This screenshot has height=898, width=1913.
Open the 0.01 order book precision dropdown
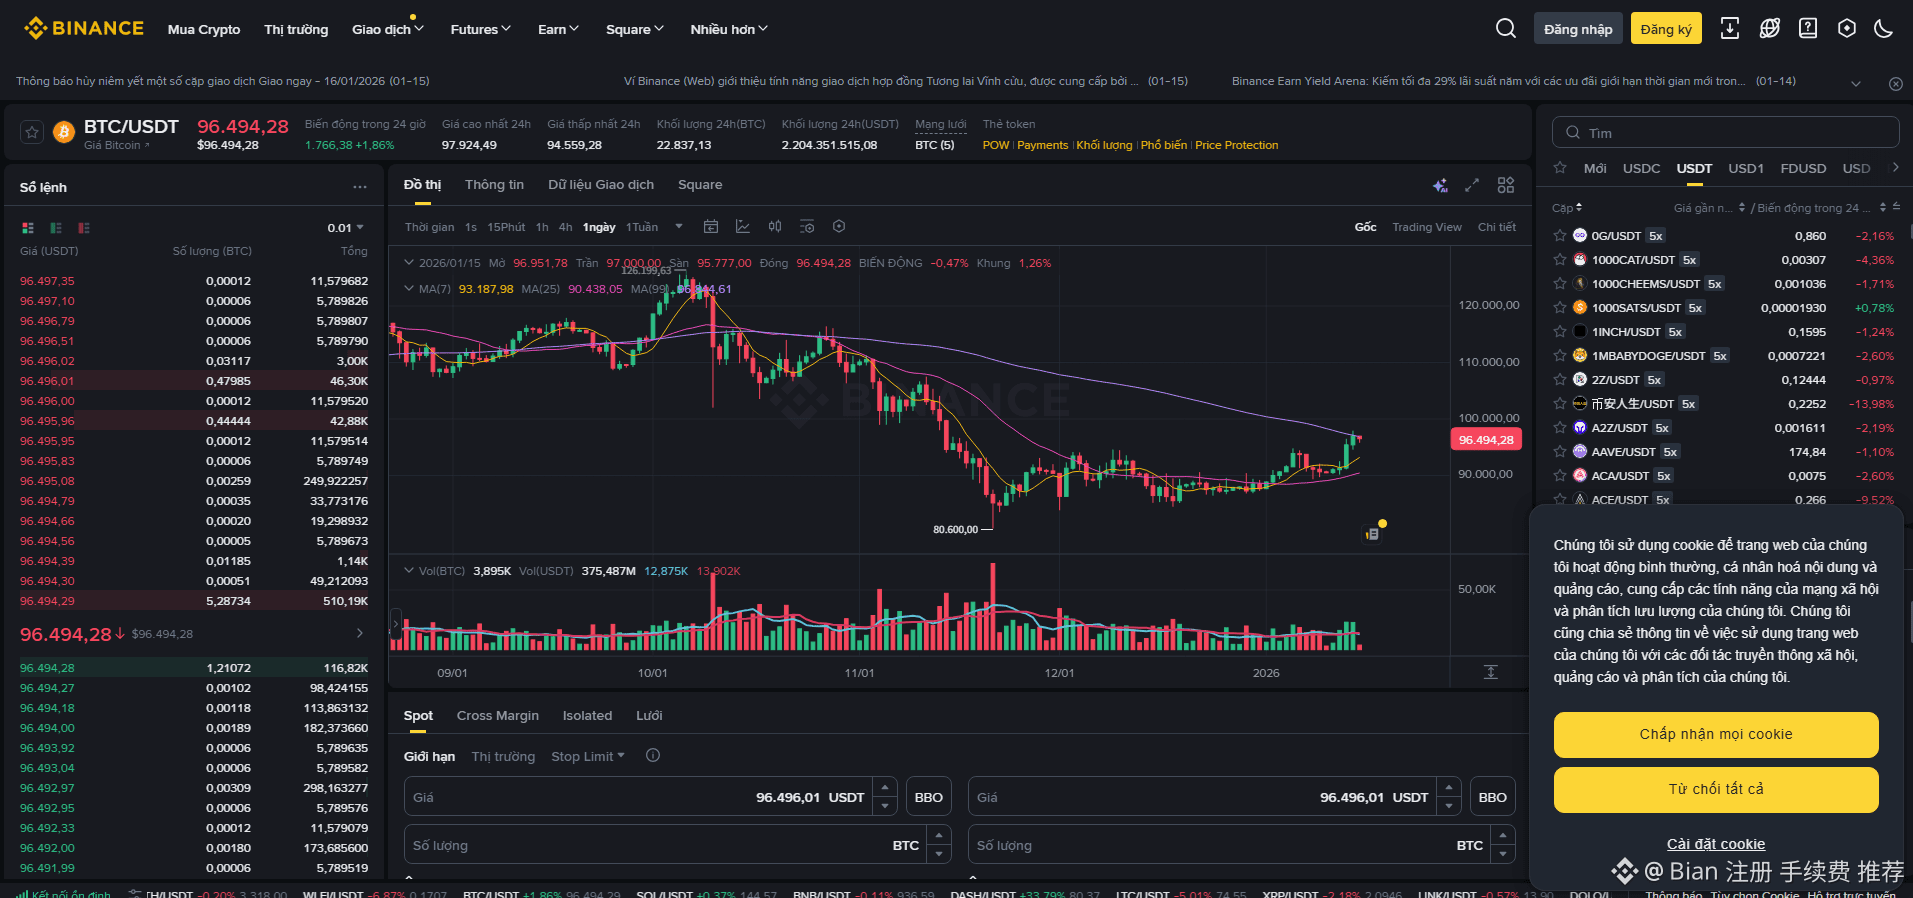[346, 228]
